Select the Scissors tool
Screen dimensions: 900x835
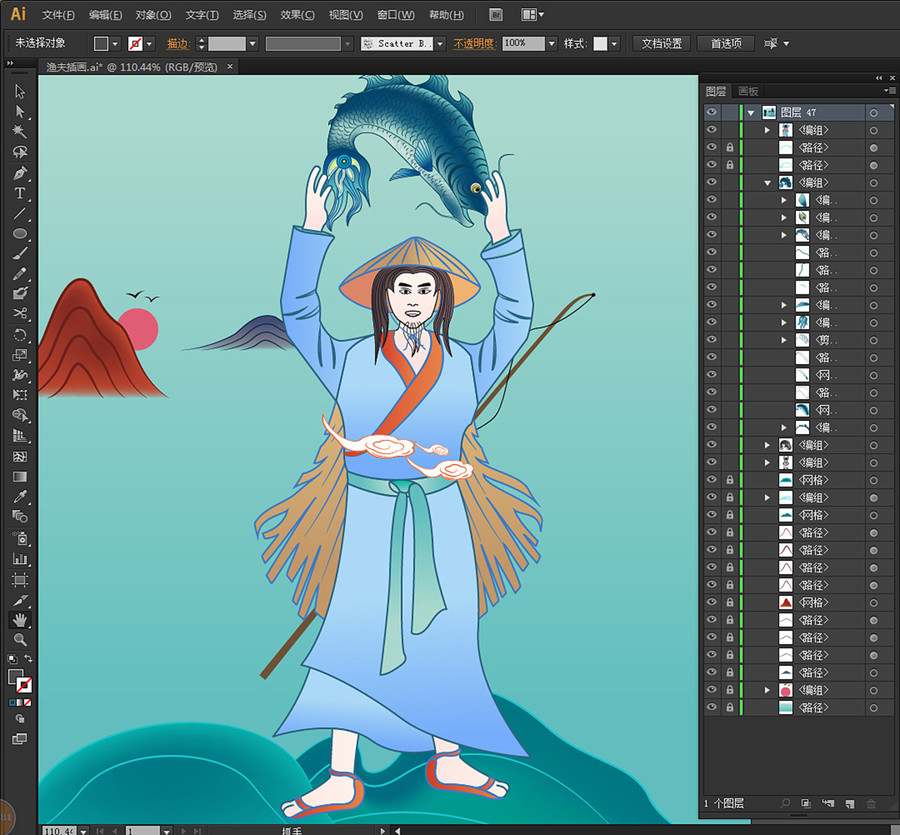pos(20,313)
